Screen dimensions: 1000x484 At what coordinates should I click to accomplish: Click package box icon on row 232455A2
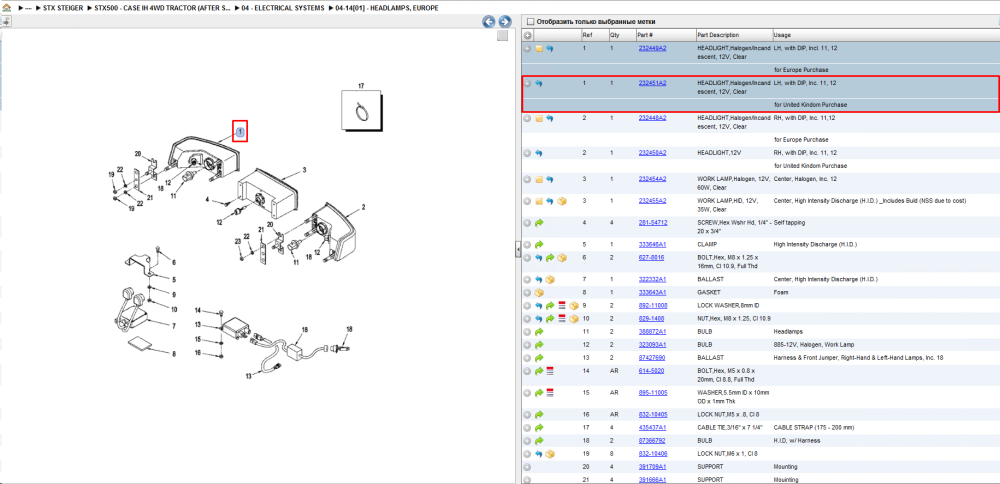click(562, 202)
